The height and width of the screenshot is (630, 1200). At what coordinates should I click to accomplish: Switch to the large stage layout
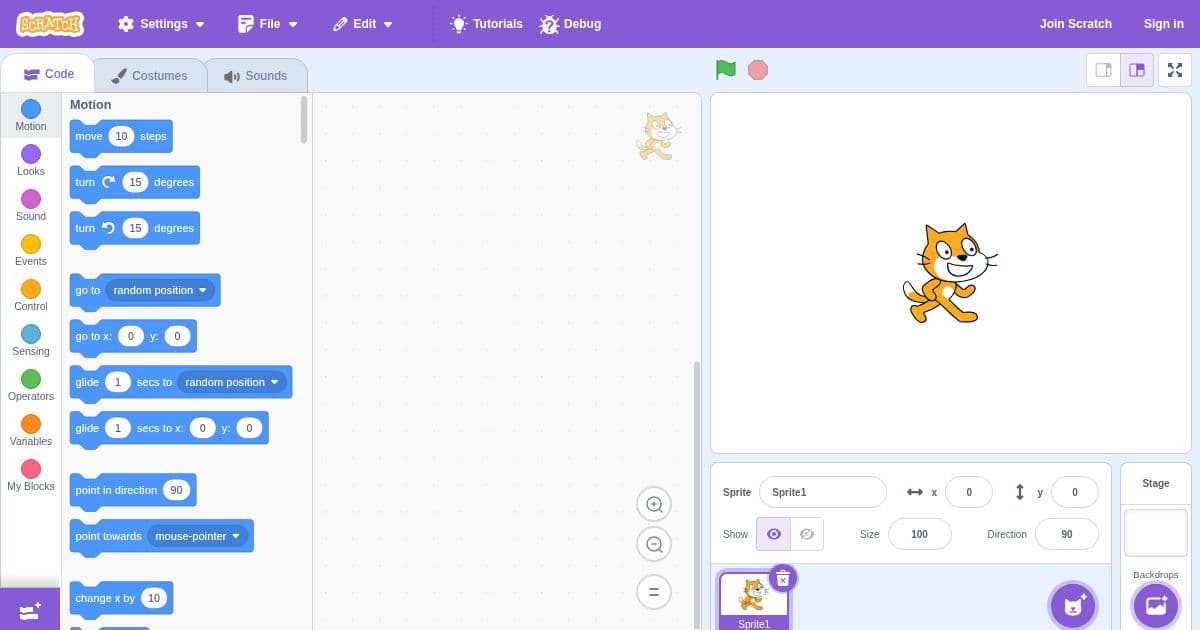[x=1137, y=70]
